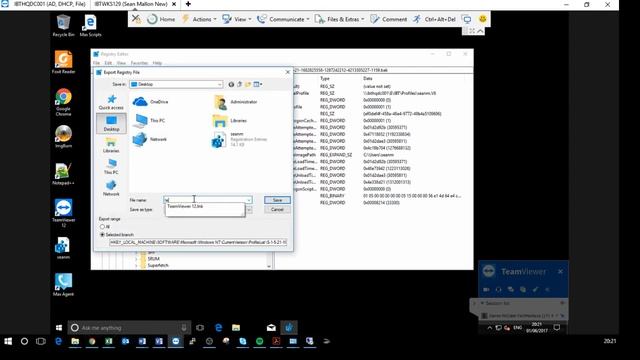640x360 pixels.
Task: Select Libraries in the places bar
Action: tap(111, 145)
